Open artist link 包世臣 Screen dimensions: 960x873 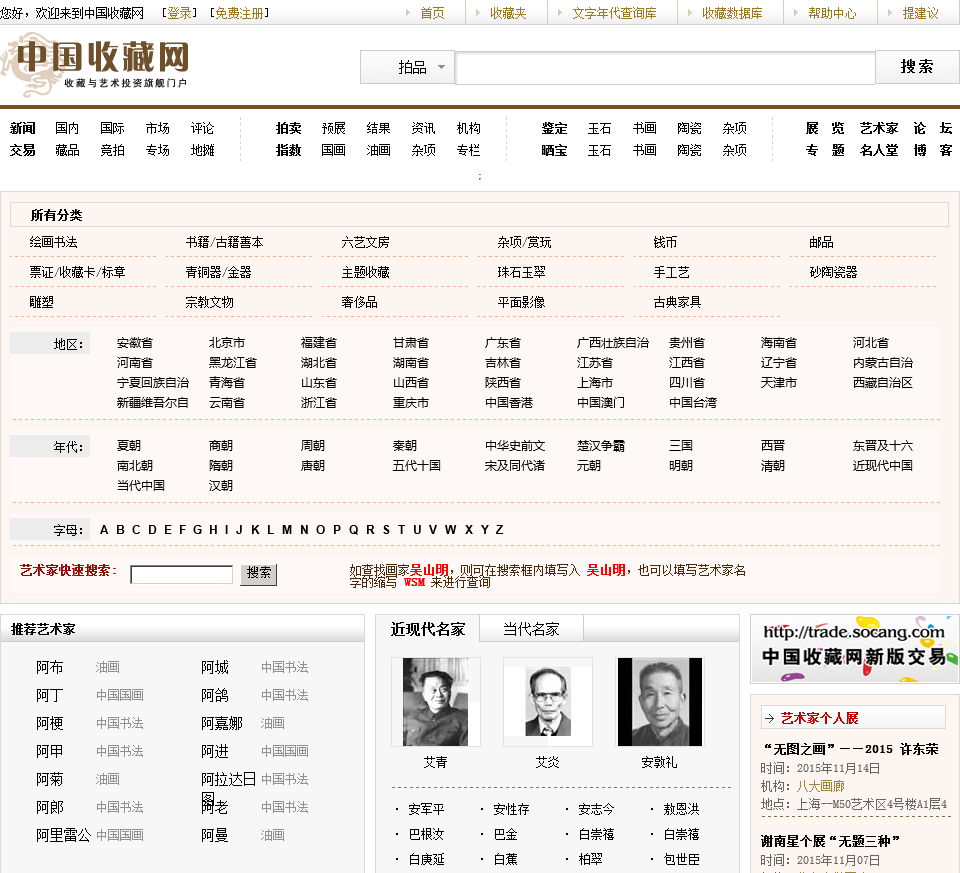[681, 860]
